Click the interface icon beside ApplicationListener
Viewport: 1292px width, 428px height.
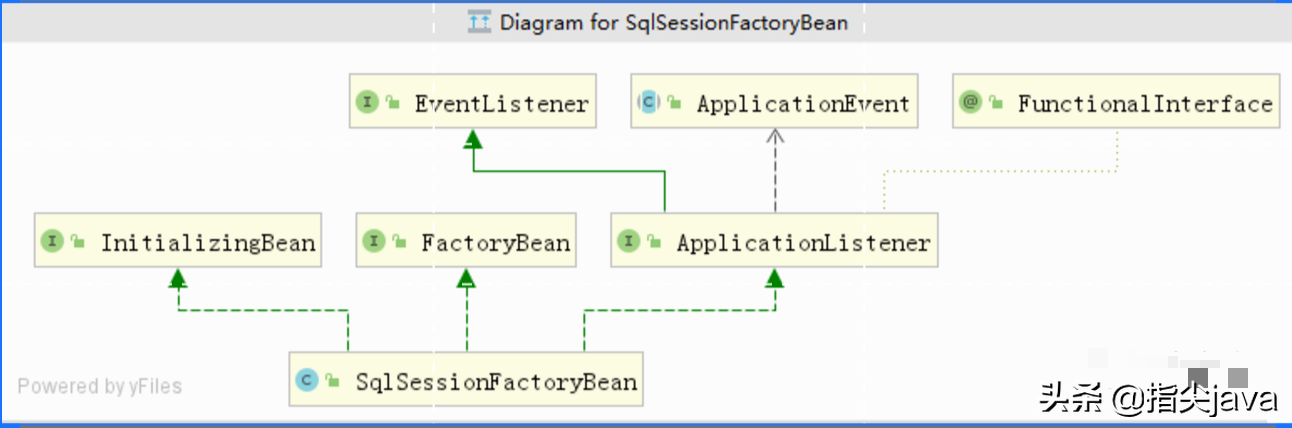pyautogui.click(x=629, y=241)
